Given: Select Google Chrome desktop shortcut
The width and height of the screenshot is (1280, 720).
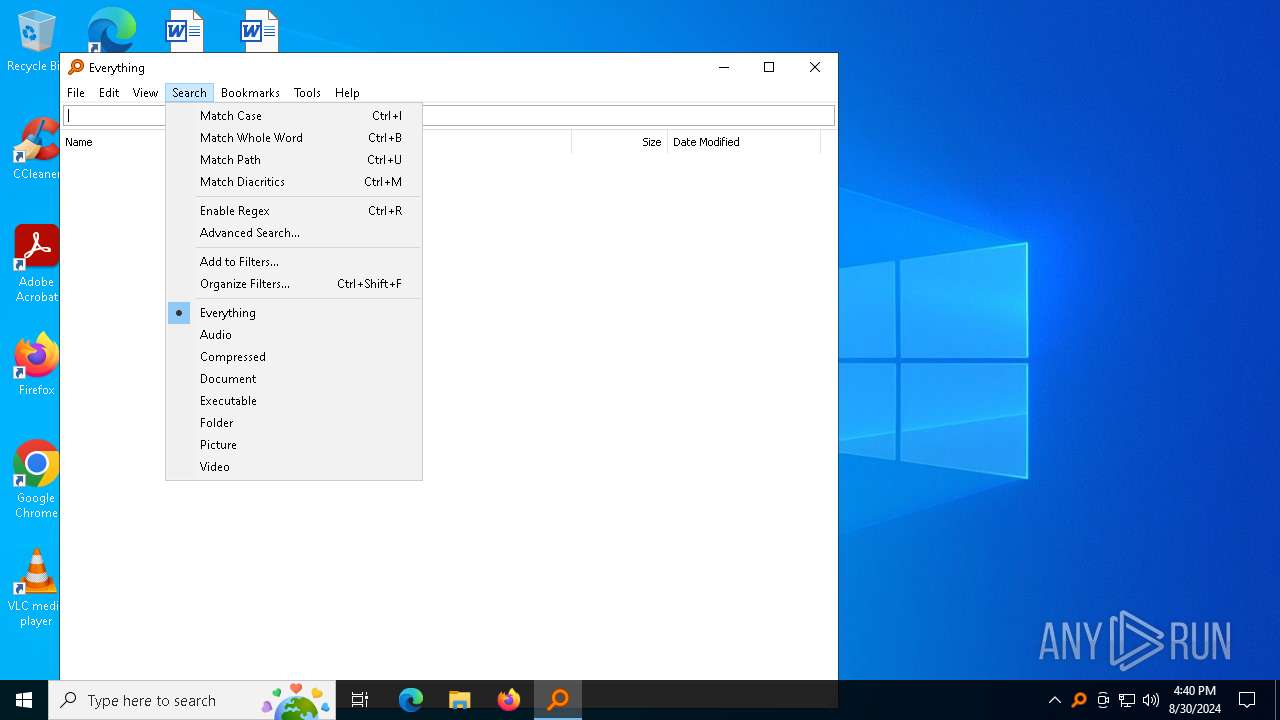Looking at the screenshot, I should coord(36,479).
